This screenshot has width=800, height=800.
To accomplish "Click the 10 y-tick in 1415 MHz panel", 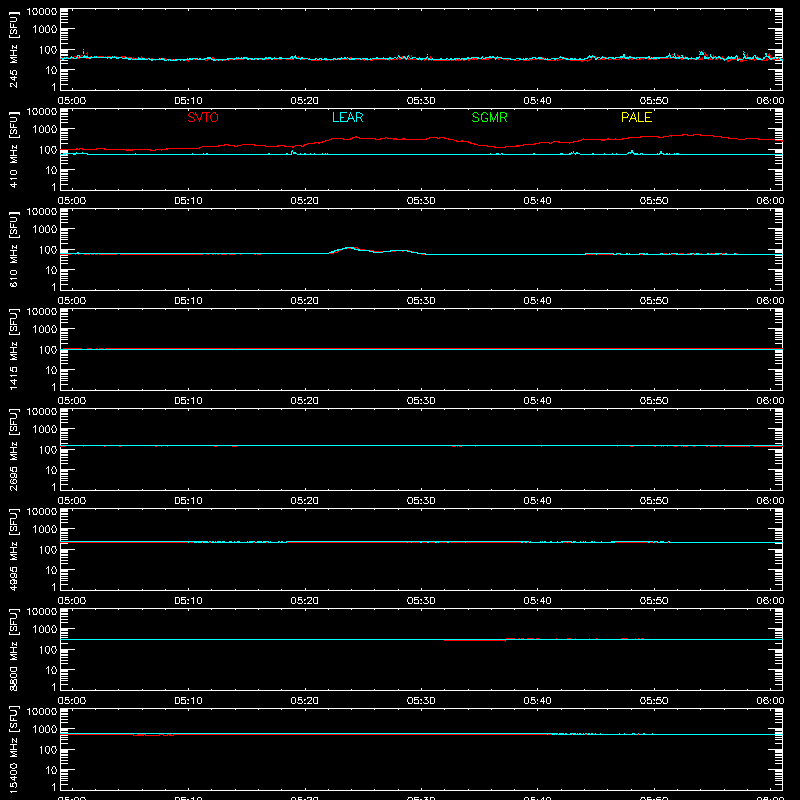I will 51,370.
